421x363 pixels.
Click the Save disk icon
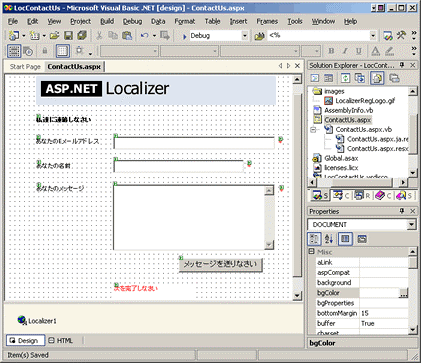pyautogui.click(x=68, y=35)
